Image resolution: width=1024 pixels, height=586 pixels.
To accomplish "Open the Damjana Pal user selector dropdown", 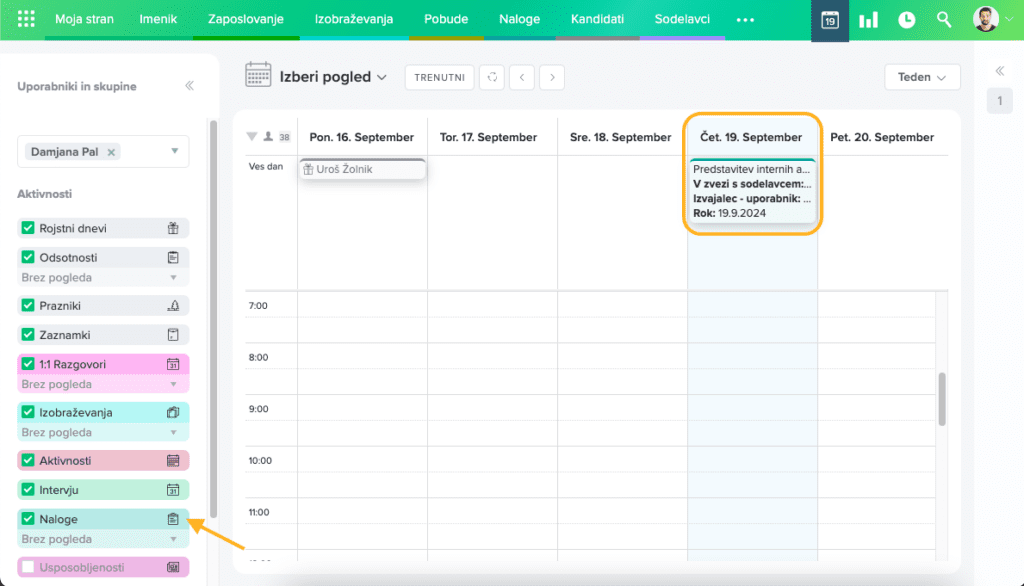I will coord(175,152).
